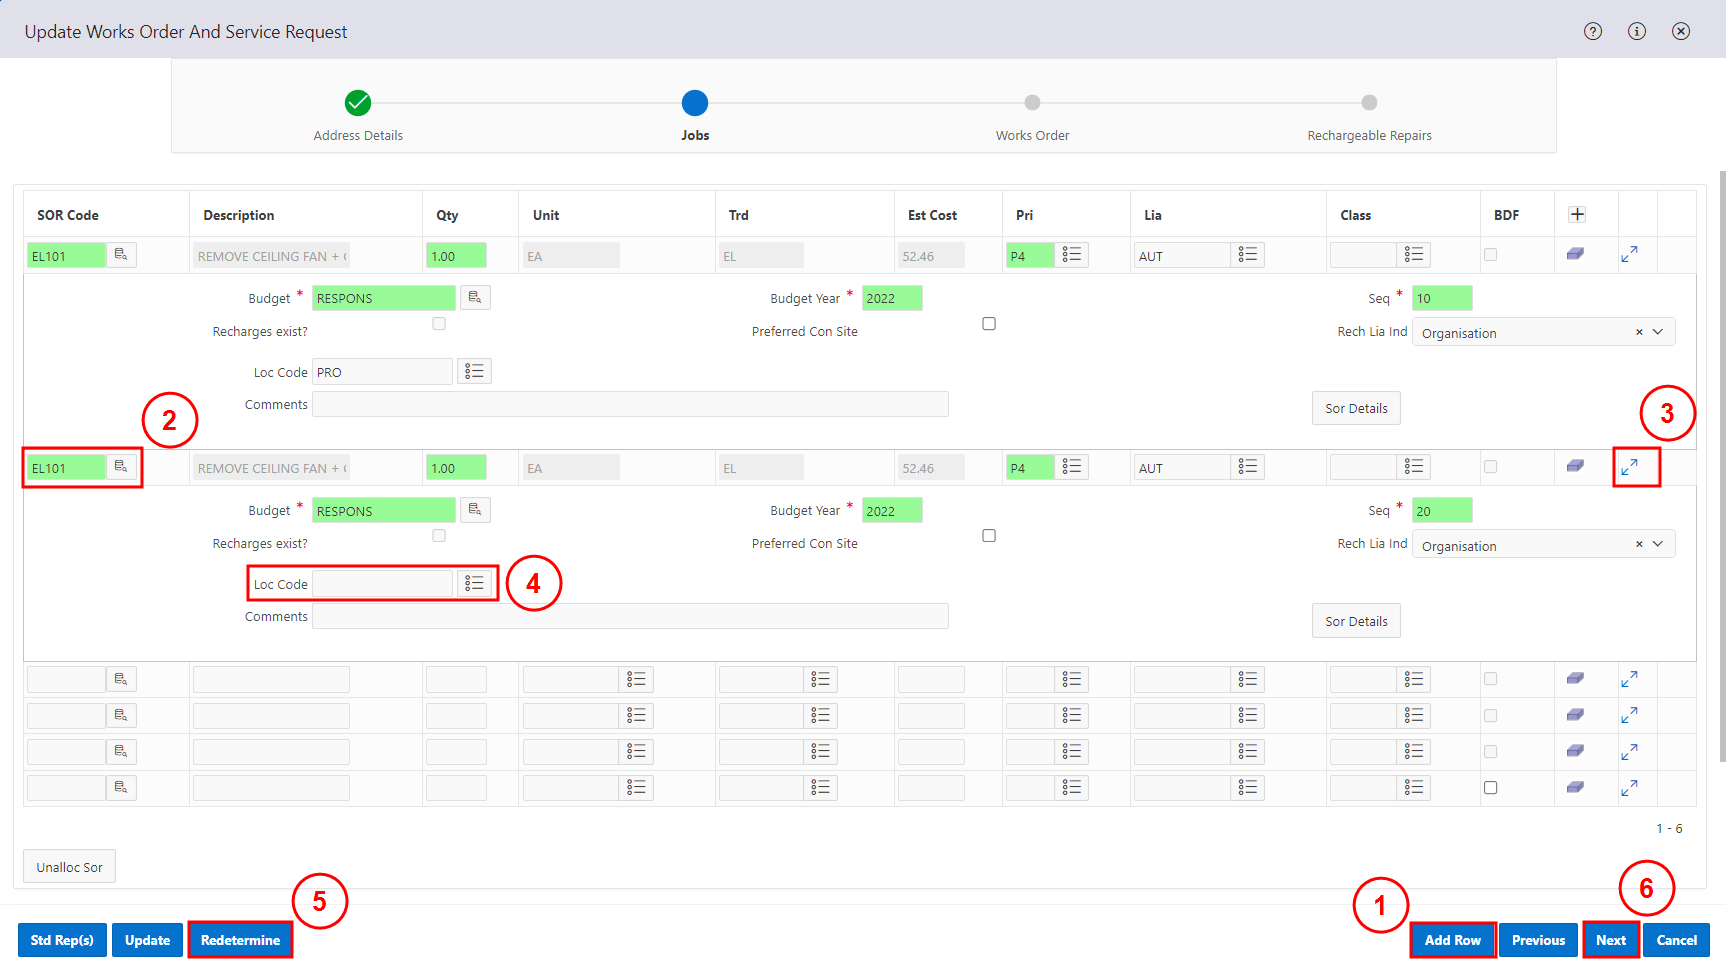Expand details of second empty row
This screenshot has height=970, width=1726.
pos(1629,716)
